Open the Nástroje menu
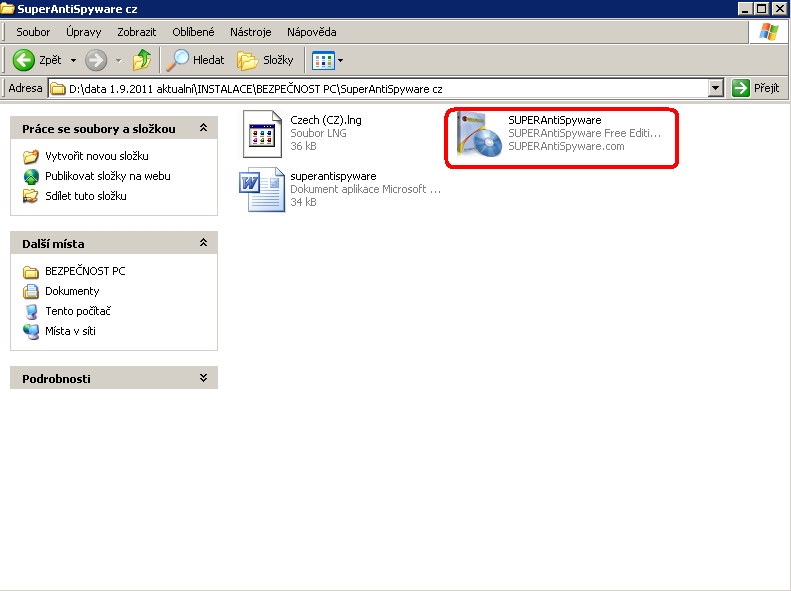This screenshot has width=791, height=591. (x=251, y=32)
